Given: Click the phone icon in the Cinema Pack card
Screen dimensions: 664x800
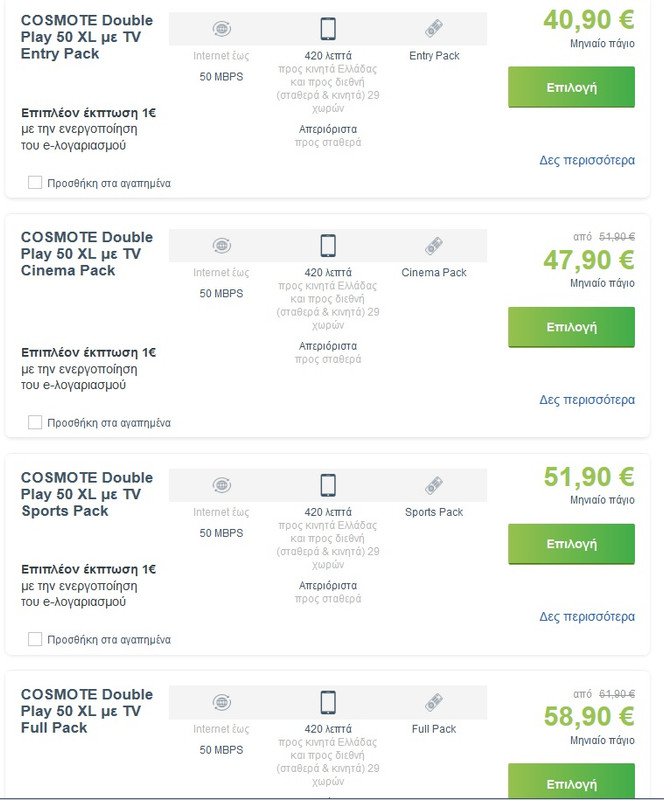Looking at the screenshot, I should [328, 245].
